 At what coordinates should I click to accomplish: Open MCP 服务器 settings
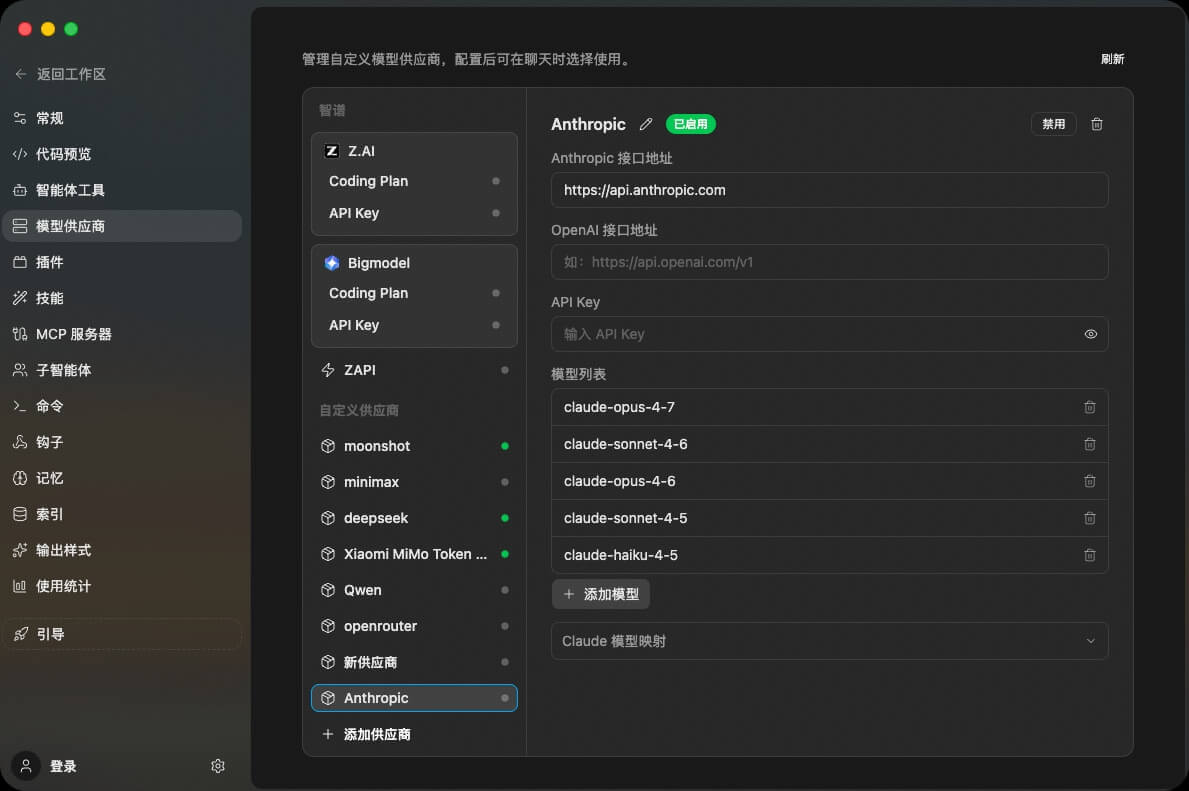pos(122,334)
